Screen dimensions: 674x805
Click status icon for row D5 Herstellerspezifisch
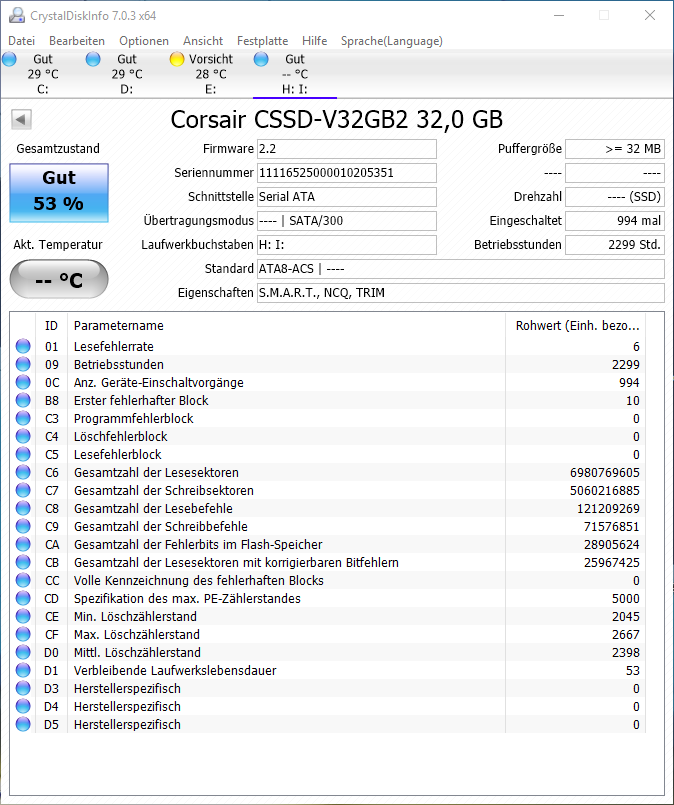(23, 724)
